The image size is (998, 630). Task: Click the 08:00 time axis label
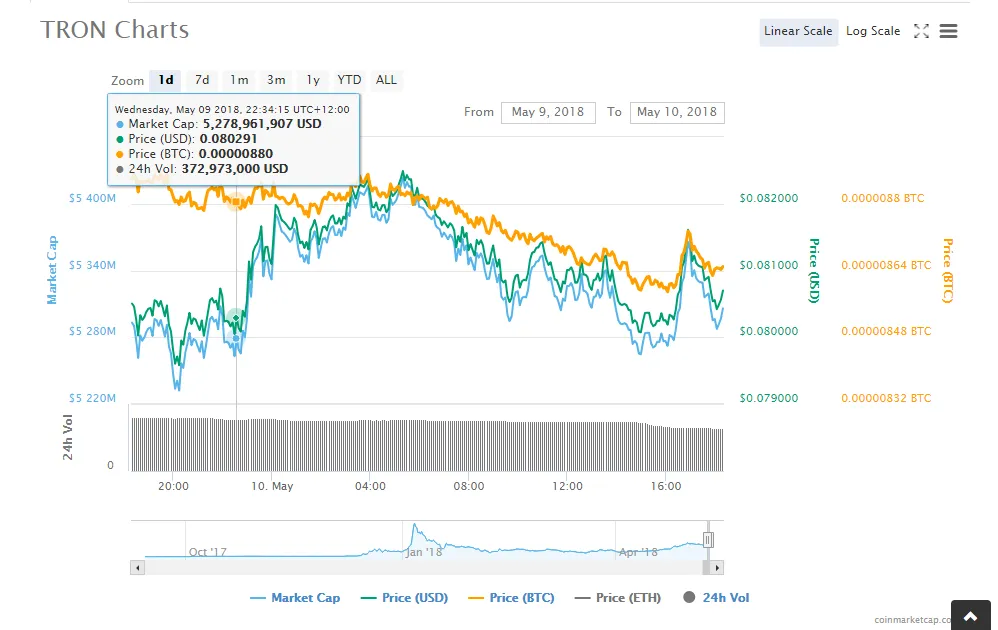(x=469, y=486)
